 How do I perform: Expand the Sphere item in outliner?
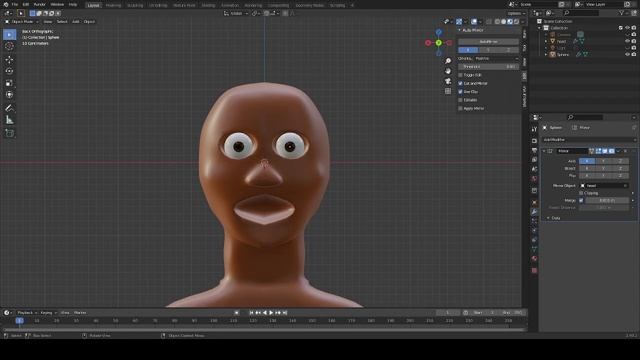click(546, 54)
